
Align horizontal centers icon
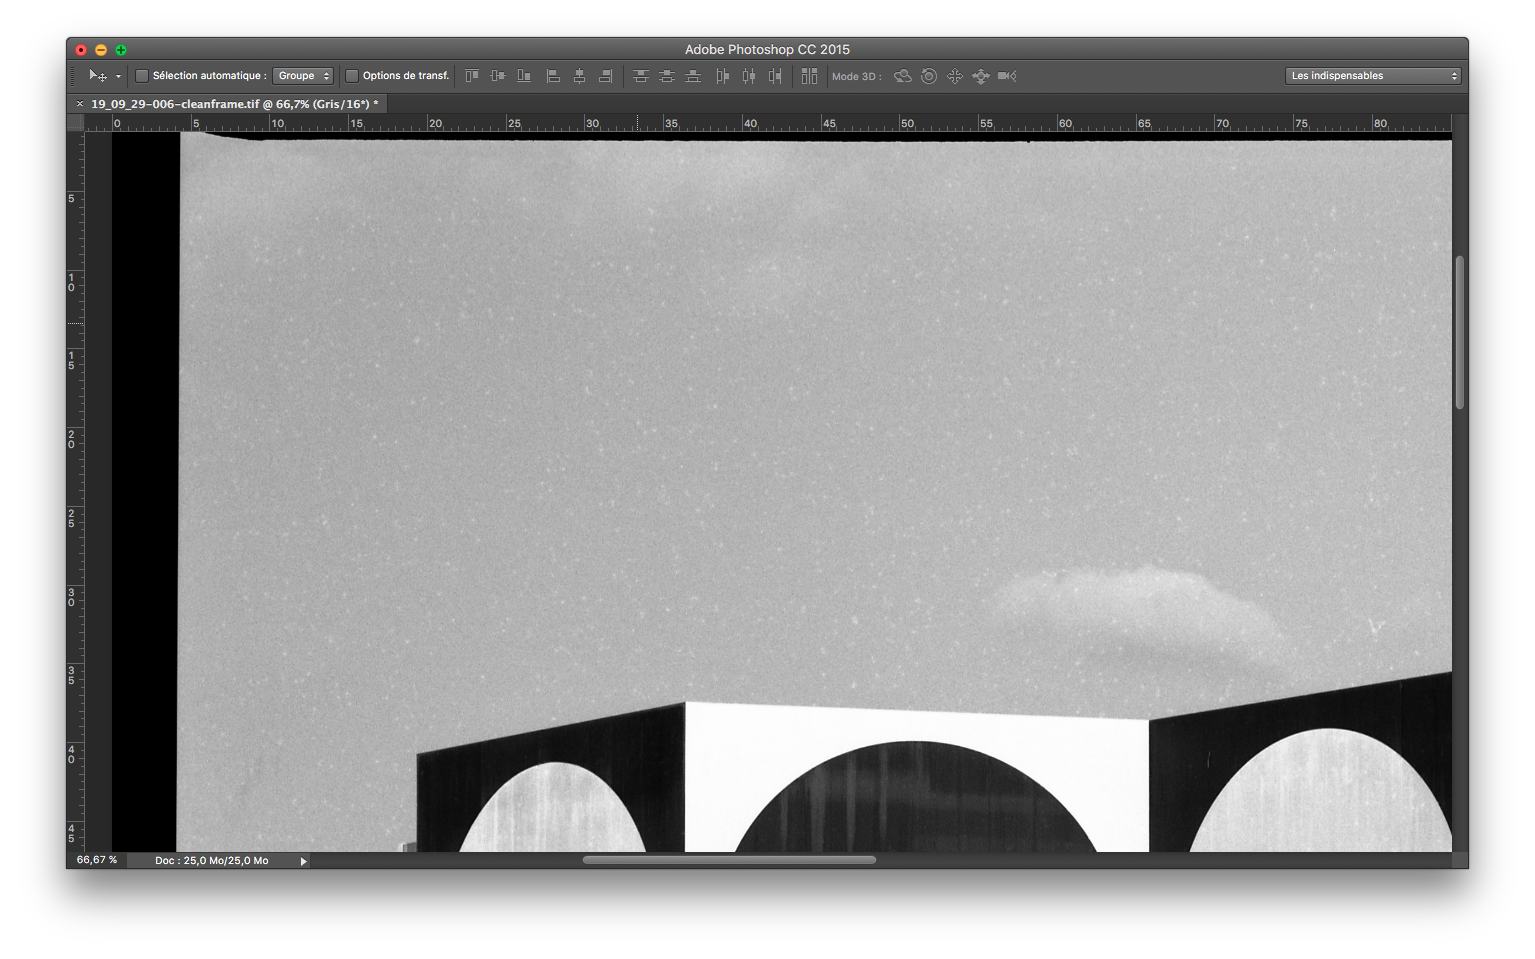tap(579, 76)
